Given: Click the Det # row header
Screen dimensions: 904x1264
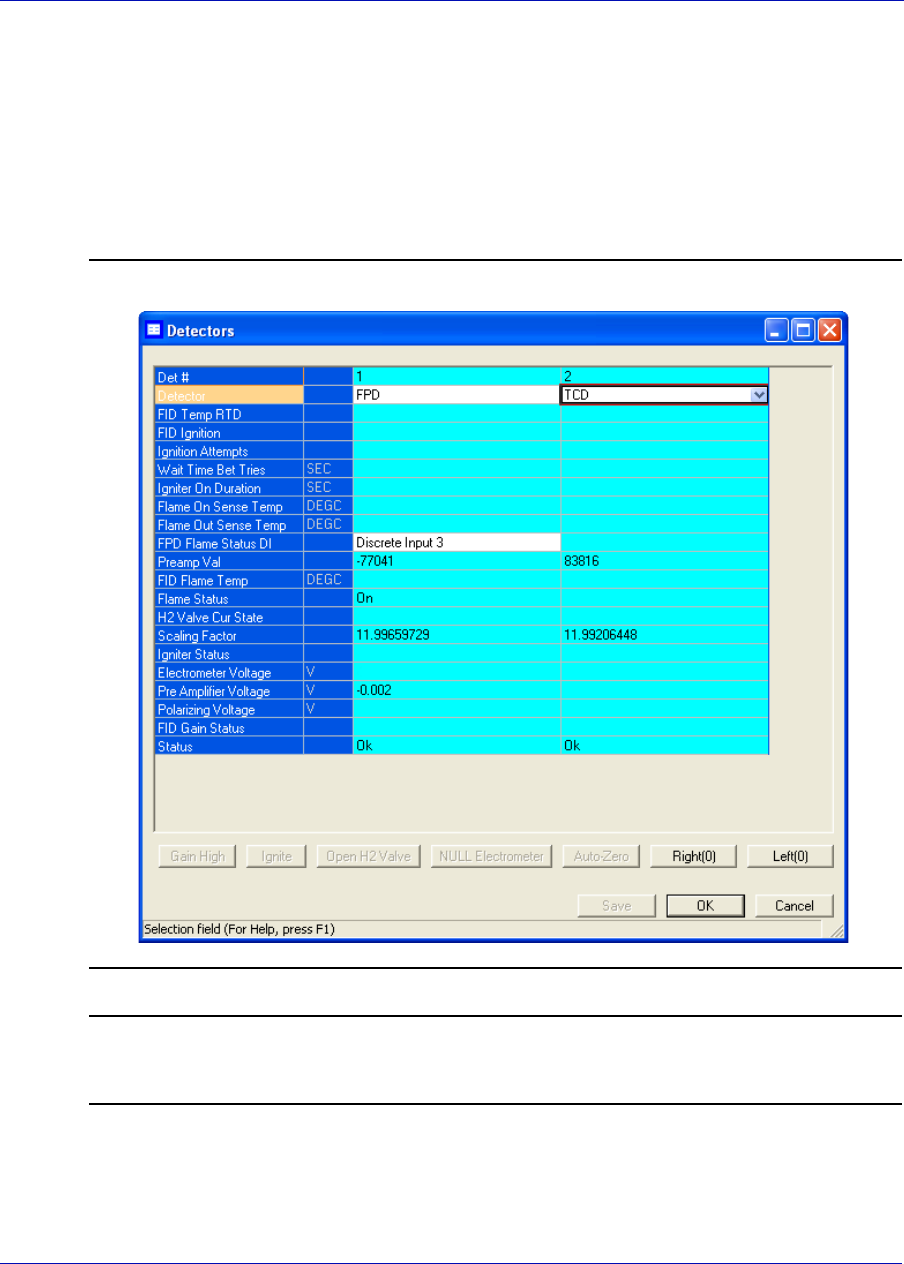Looking at the screenshot, I should click(228, 377).
